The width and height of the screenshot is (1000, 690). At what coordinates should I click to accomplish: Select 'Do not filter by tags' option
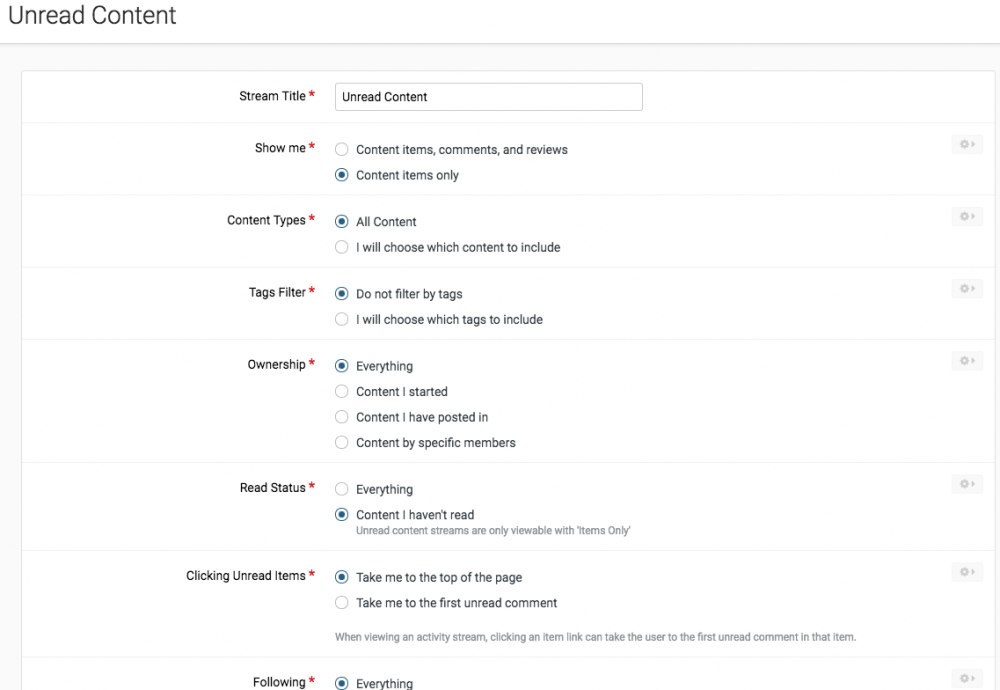[342, 293]
